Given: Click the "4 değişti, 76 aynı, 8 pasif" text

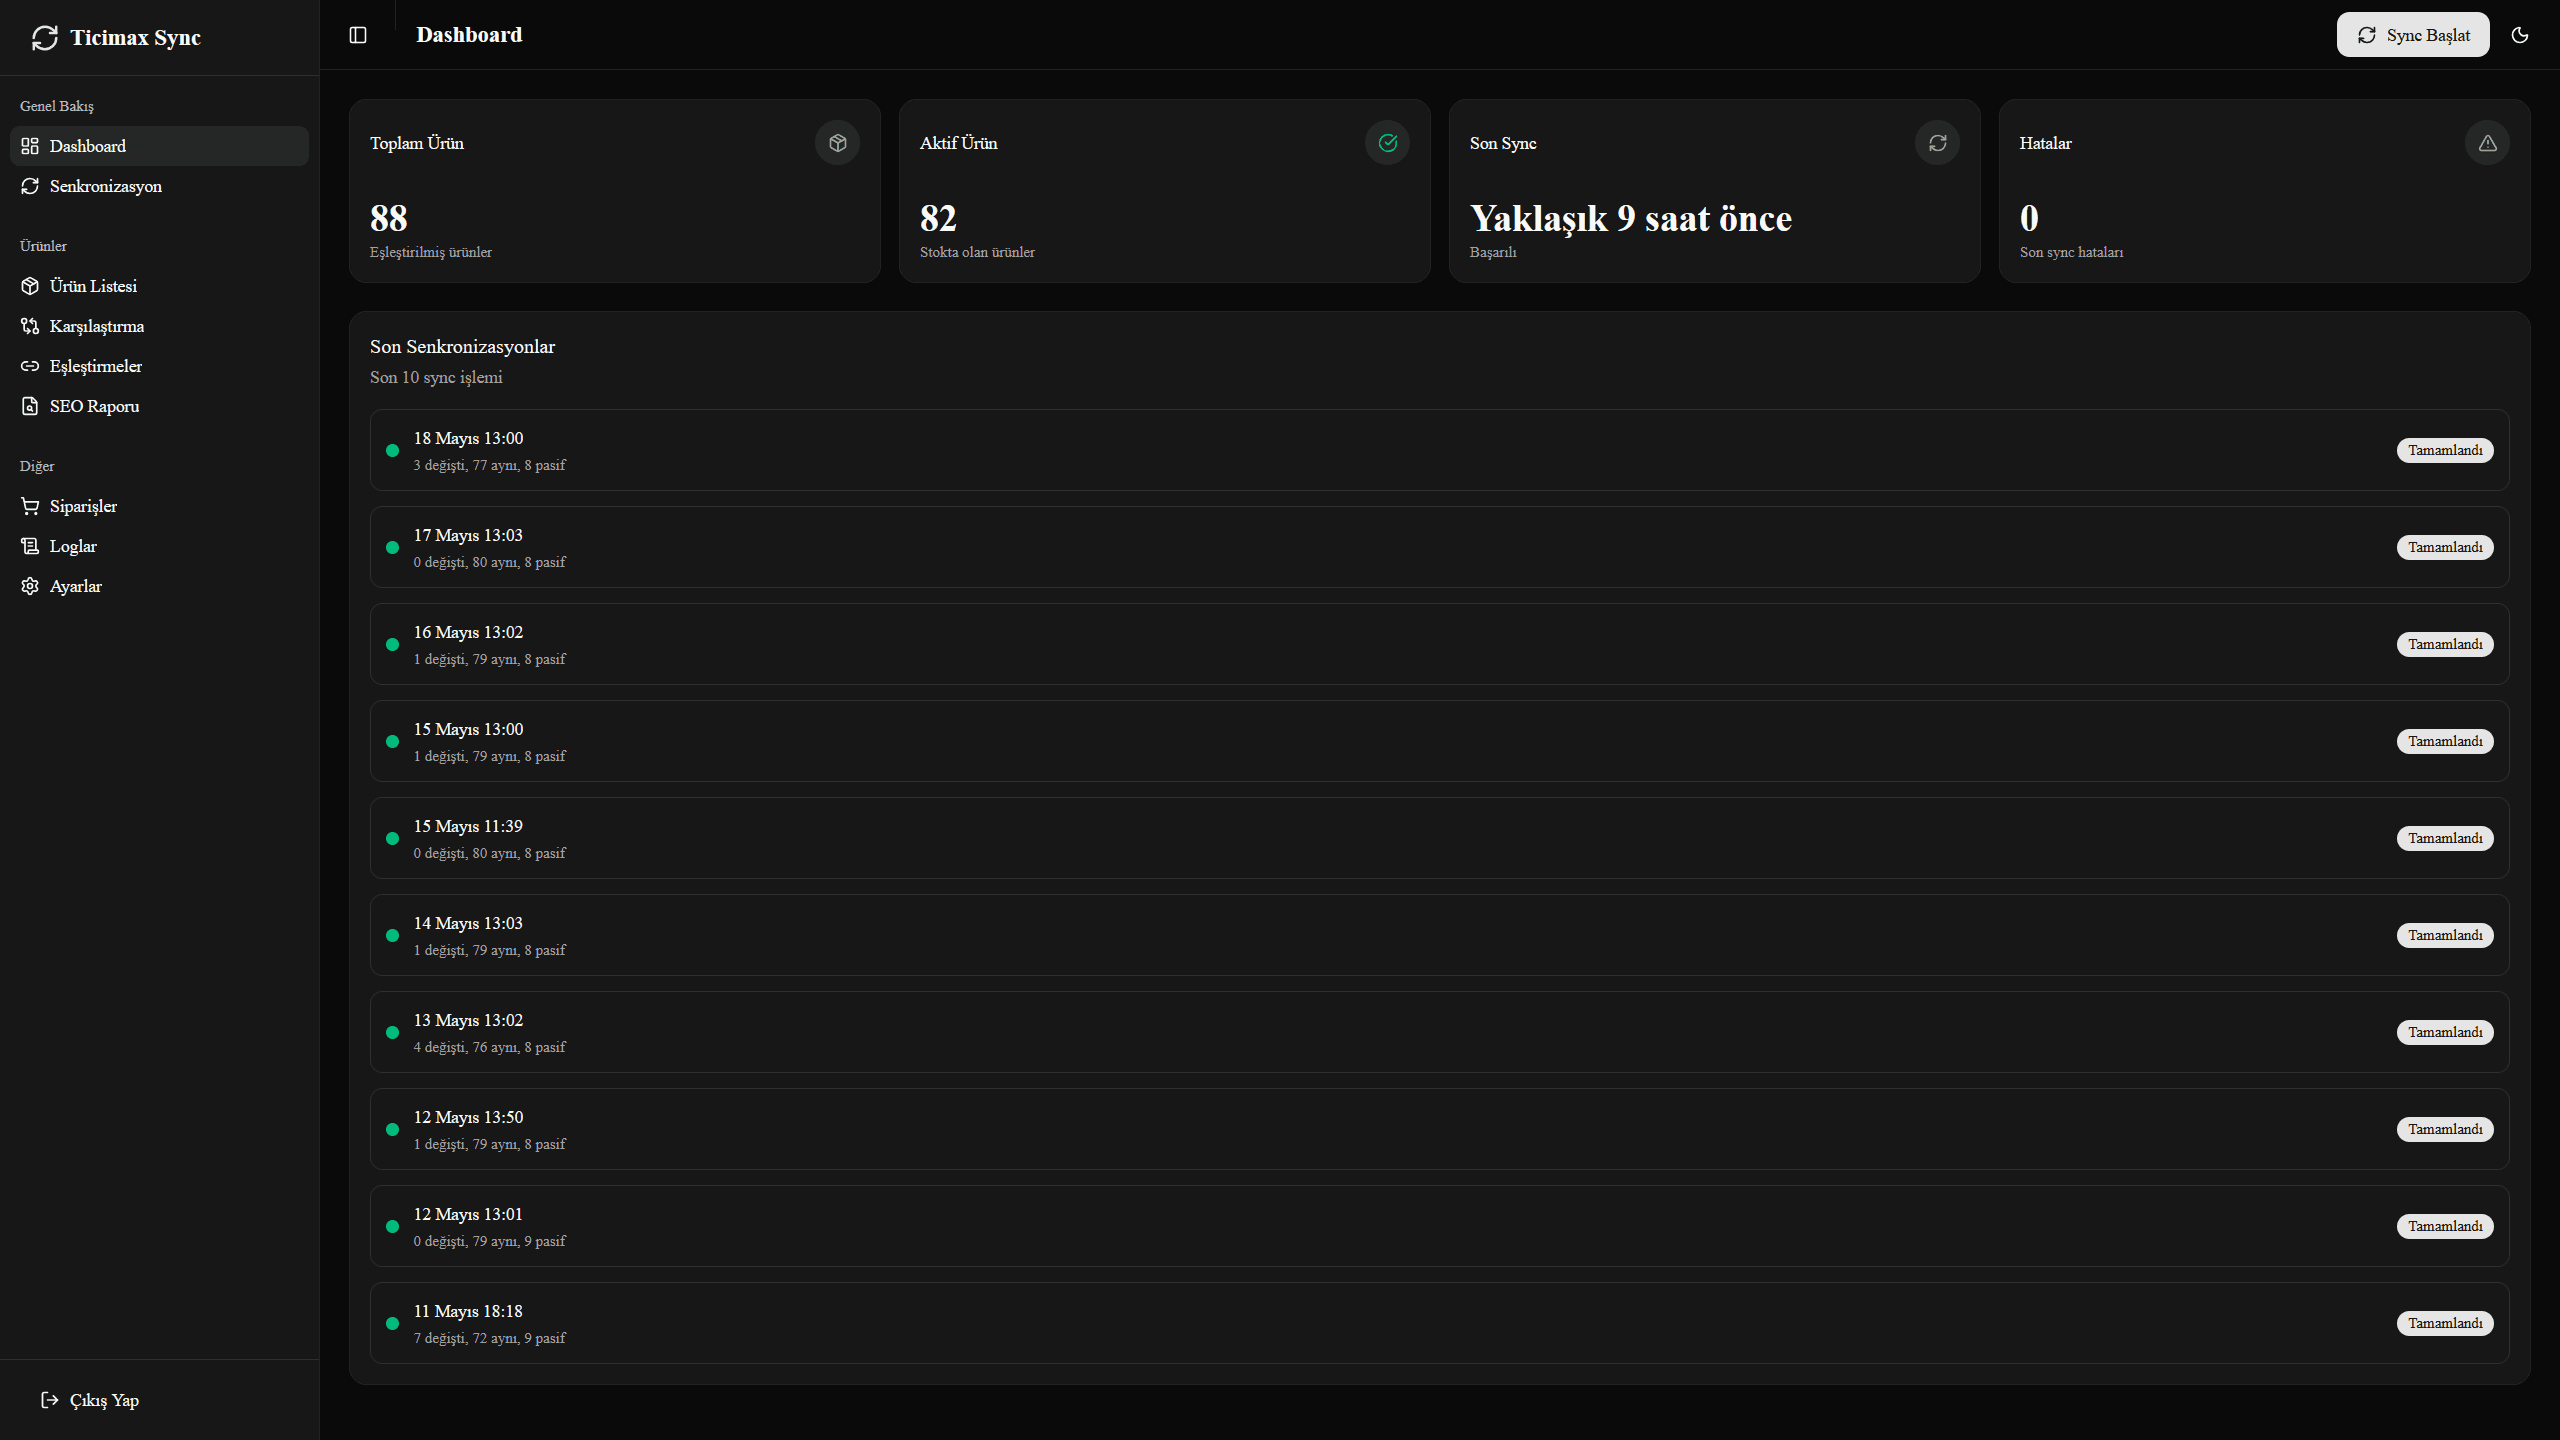Looking at the screenshot, I should pos(490,1047).
